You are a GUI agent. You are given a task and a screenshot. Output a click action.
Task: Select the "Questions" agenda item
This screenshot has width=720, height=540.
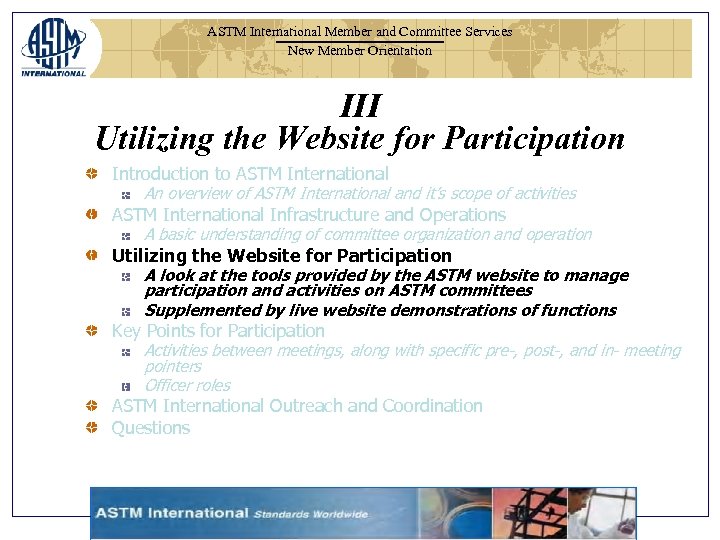[151, 428]
